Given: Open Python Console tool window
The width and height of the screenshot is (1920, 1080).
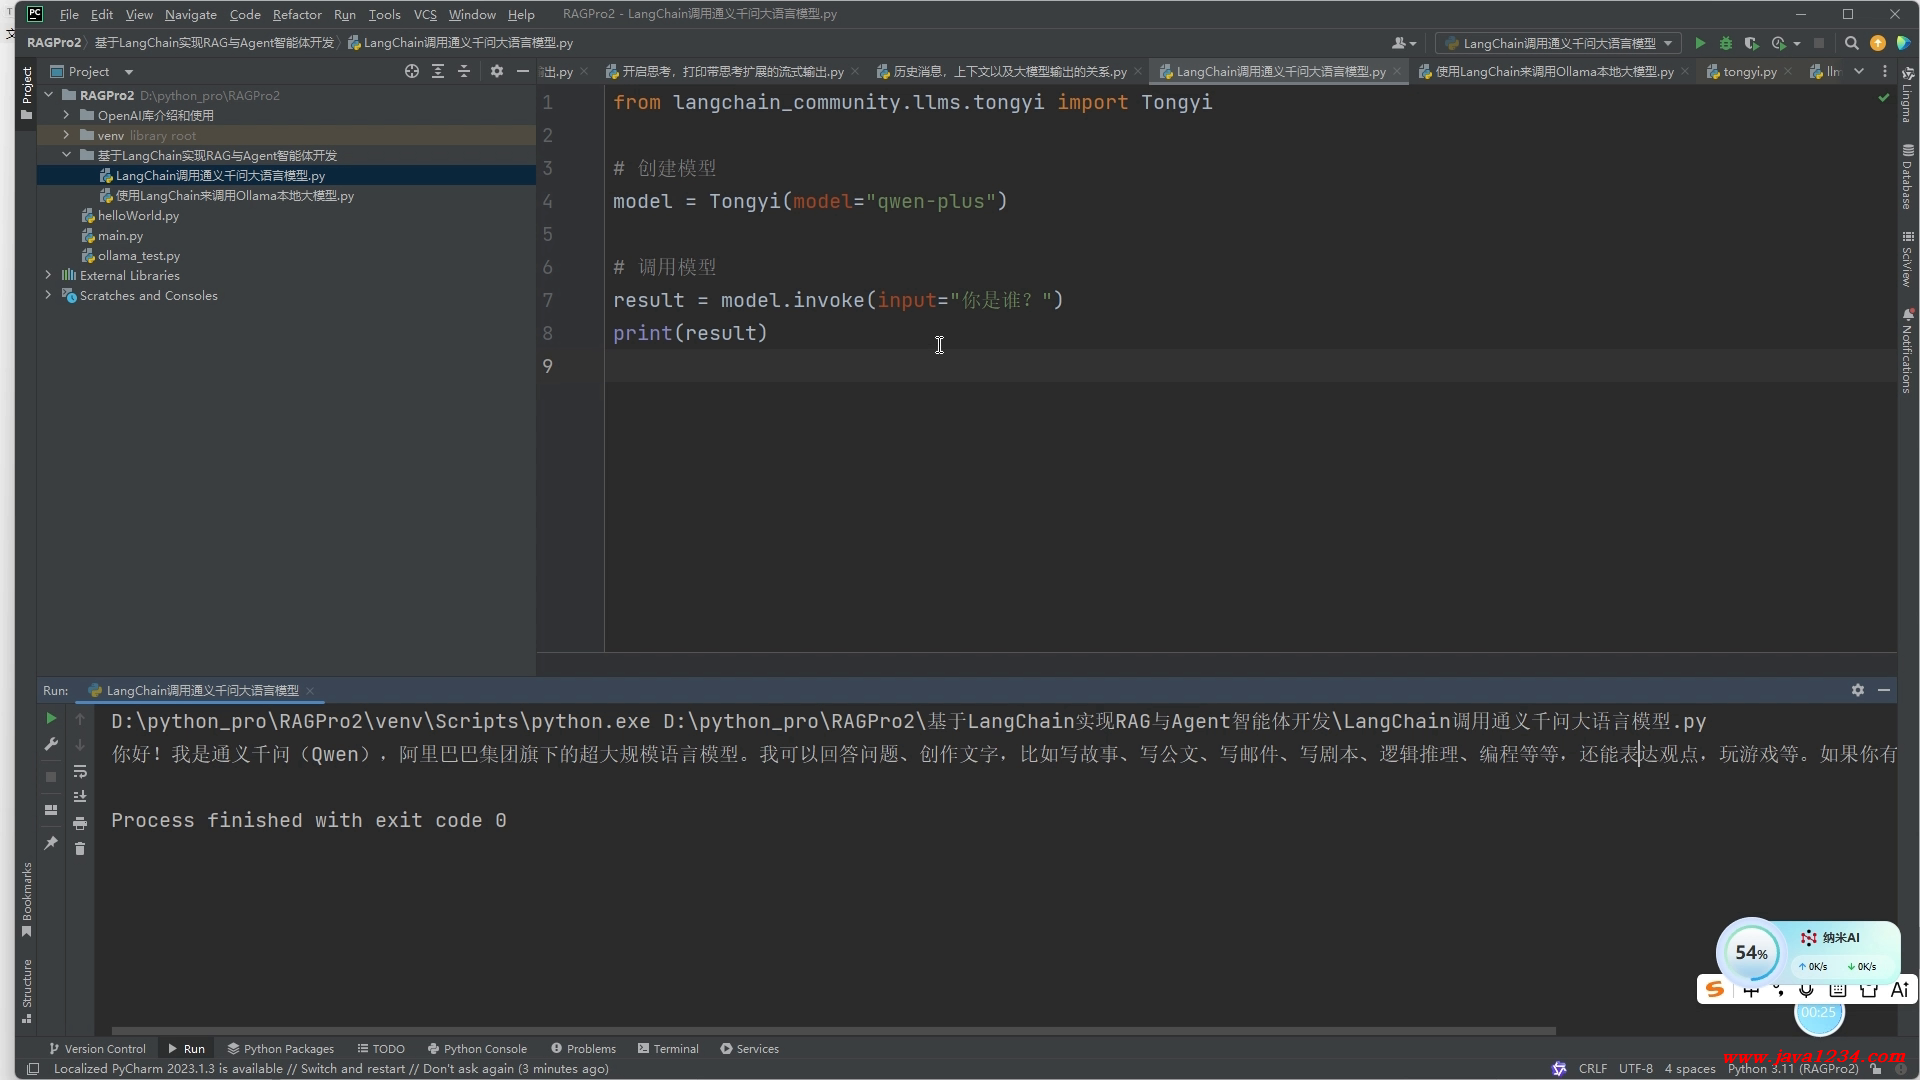Looking at the screenshot, I should (477, 1049).
